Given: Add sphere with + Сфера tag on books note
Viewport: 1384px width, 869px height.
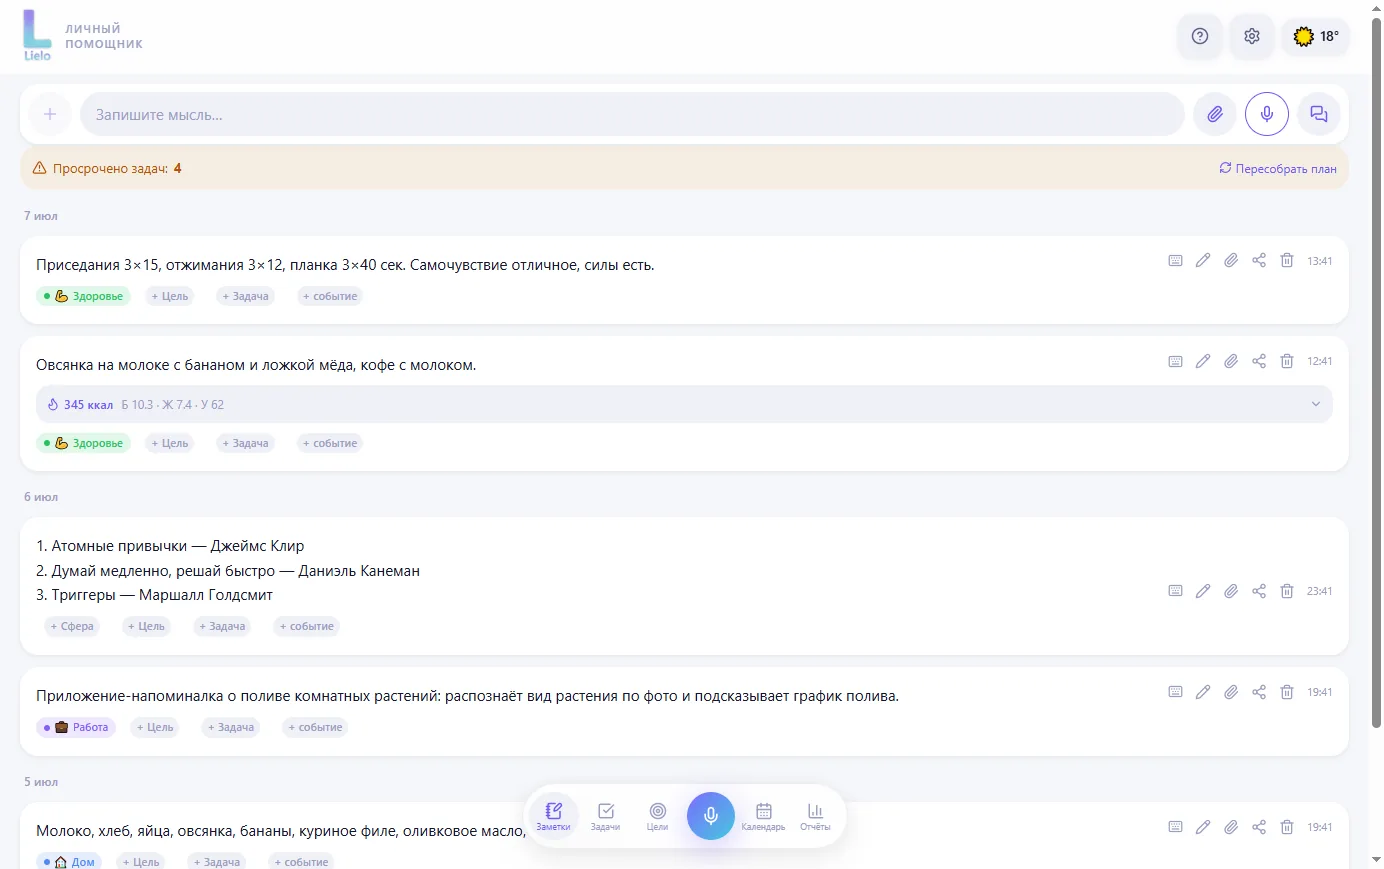Looking at the screenshot, I should pos(72,626).
